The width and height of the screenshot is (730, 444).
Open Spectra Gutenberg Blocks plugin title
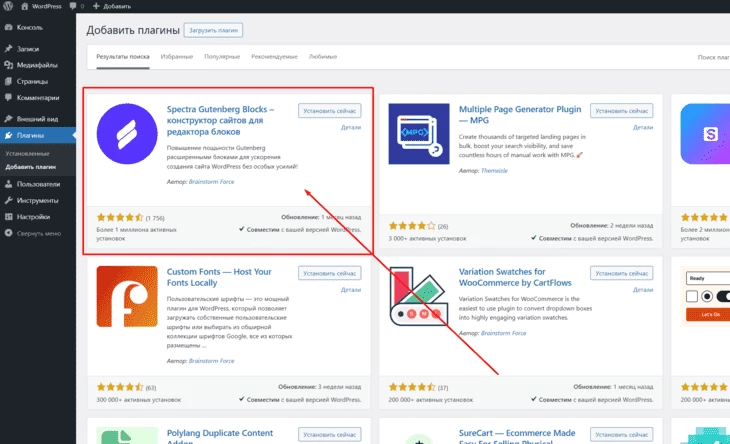point(220,120)
